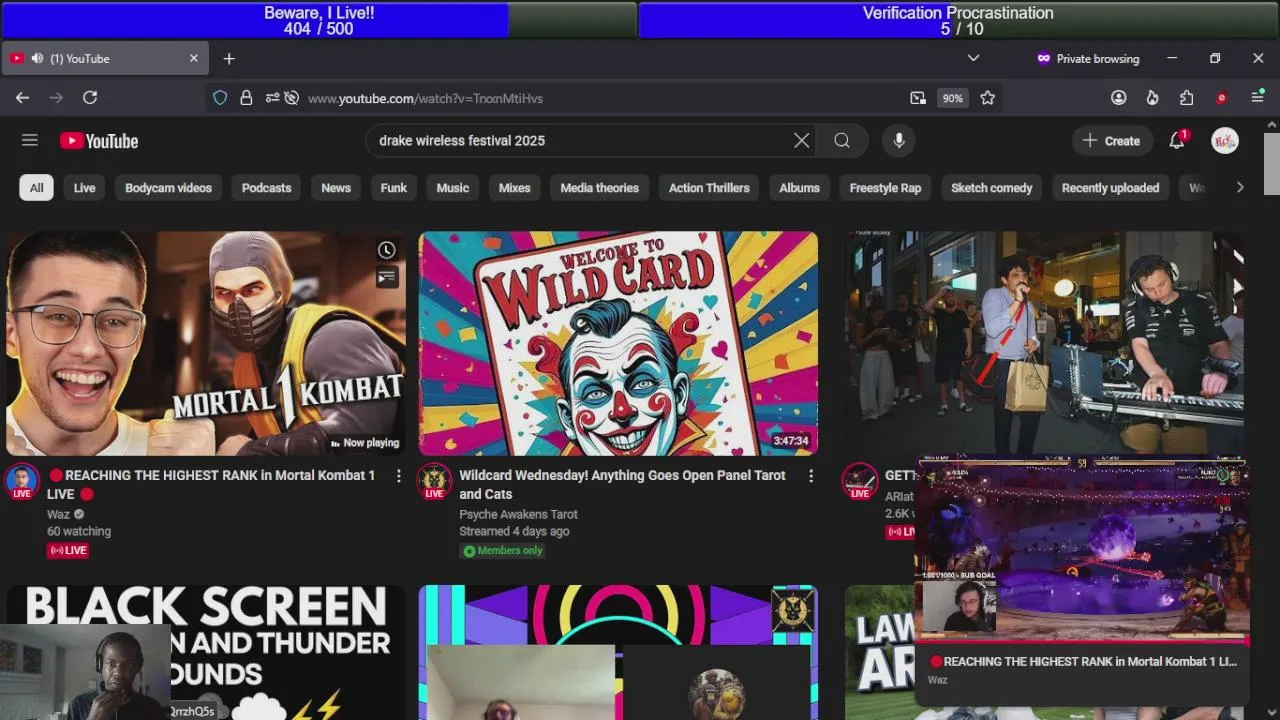The width and height of the screenshot is (1280, 720).
Task: Bookmark this page with the star
Action: (988, 98)
